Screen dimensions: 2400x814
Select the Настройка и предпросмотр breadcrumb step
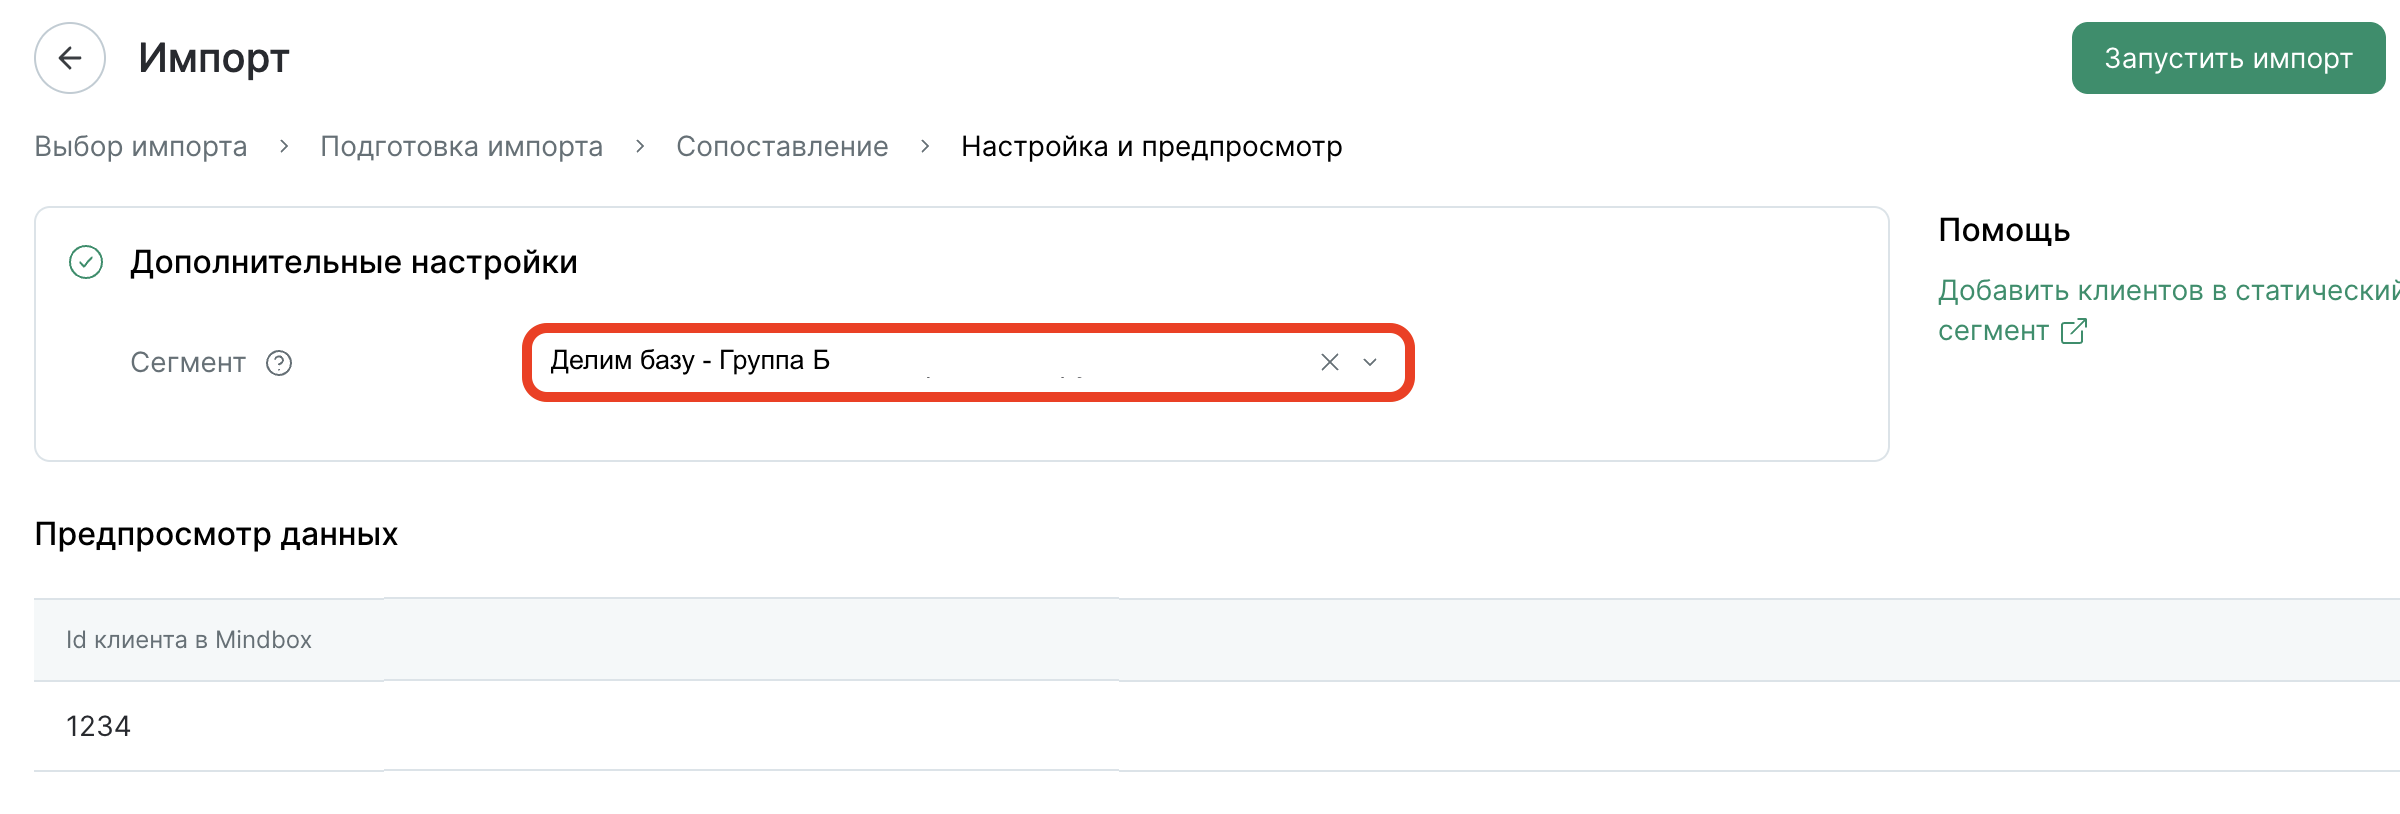1151,146
